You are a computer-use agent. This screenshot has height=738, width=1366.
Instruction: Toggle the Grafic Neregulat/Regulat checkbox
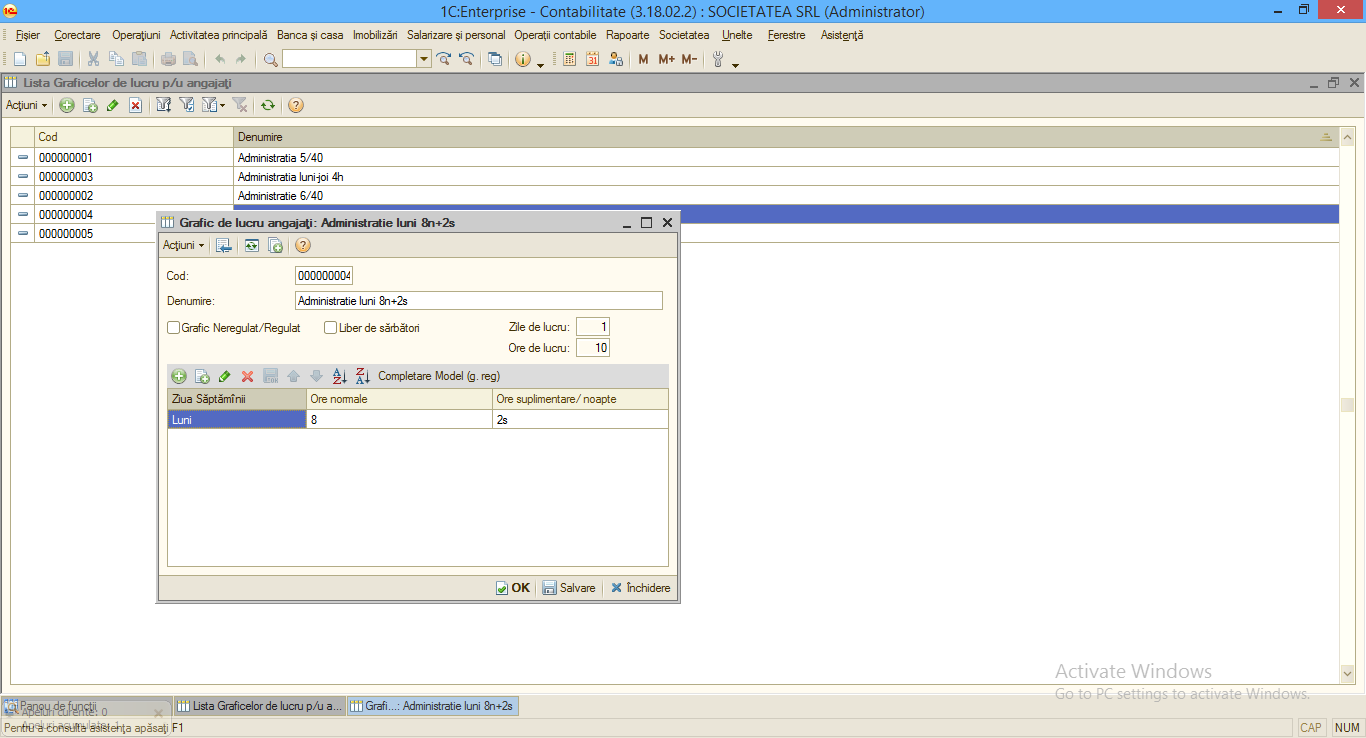click(173, 327)
